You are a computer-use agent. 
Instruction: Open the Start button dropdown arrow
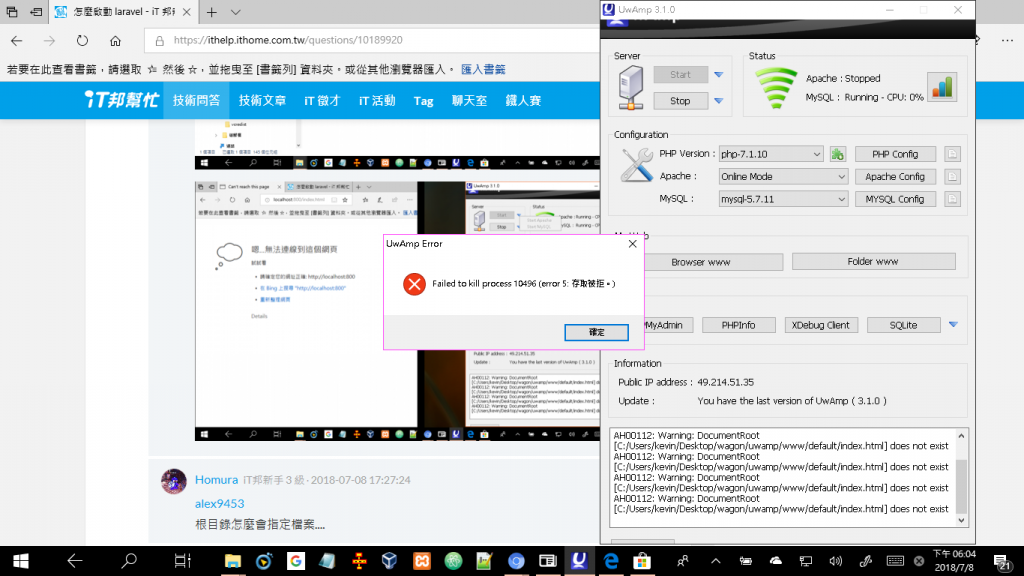pyautogui.click(x=718, y=74)
